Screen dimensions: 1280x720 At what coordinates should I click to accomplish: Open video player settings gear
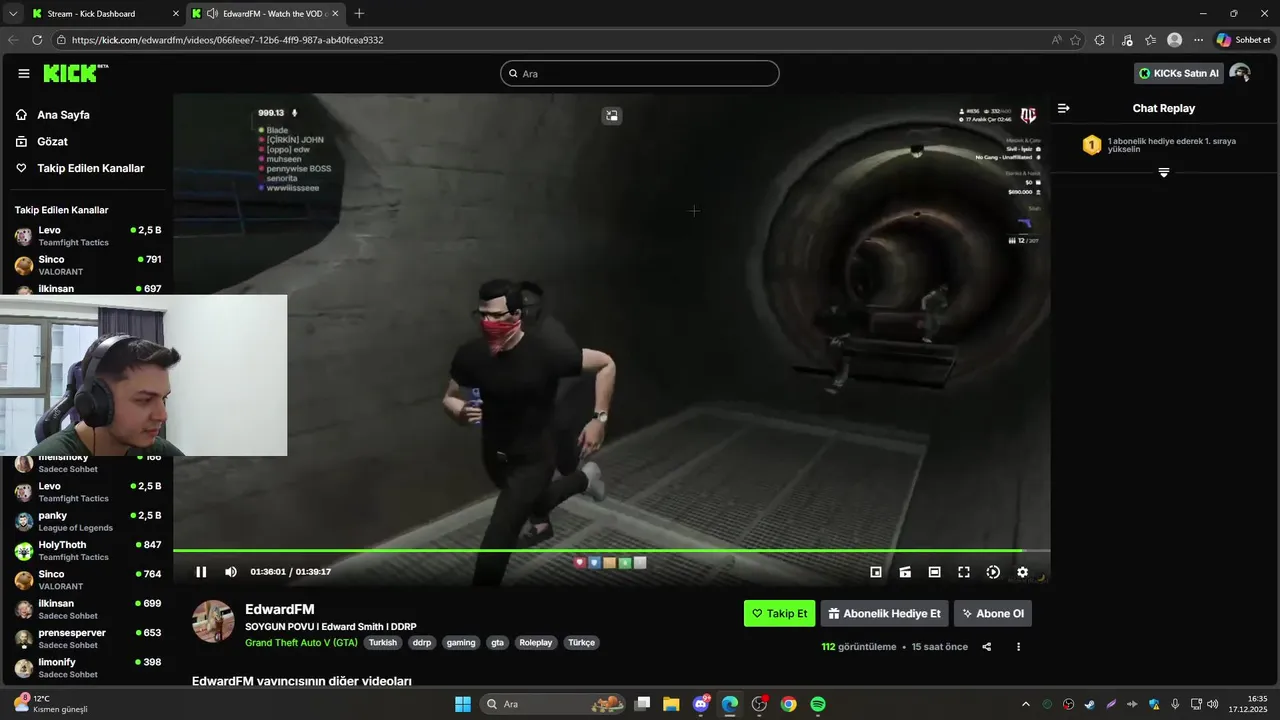pos(1022,572)
